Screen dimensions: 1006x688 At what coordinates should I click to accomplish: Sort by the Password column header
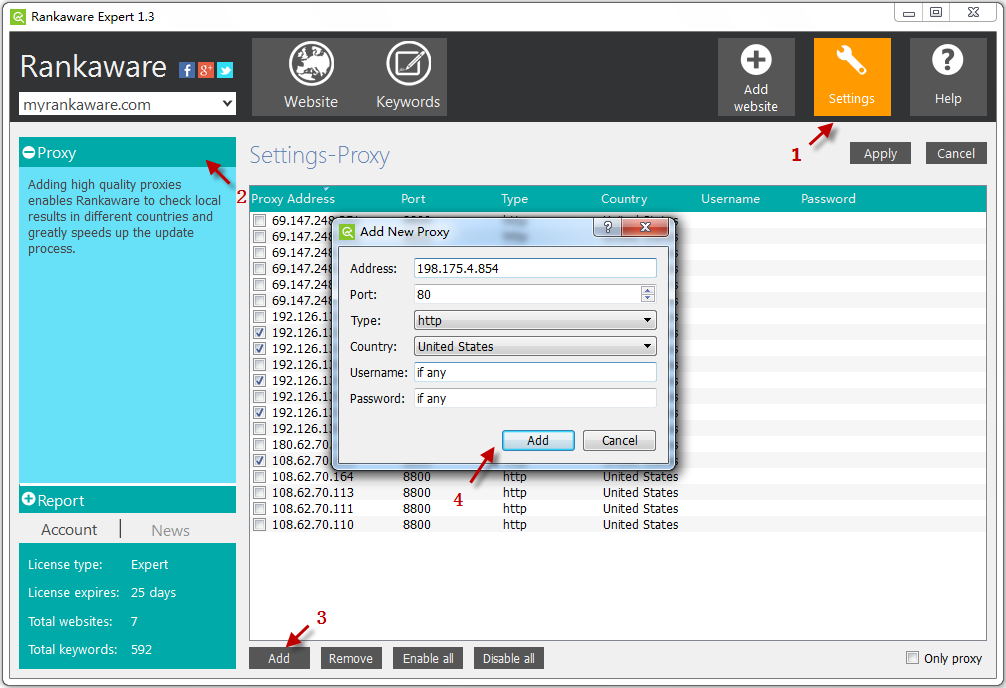click(x=828, y=199)
